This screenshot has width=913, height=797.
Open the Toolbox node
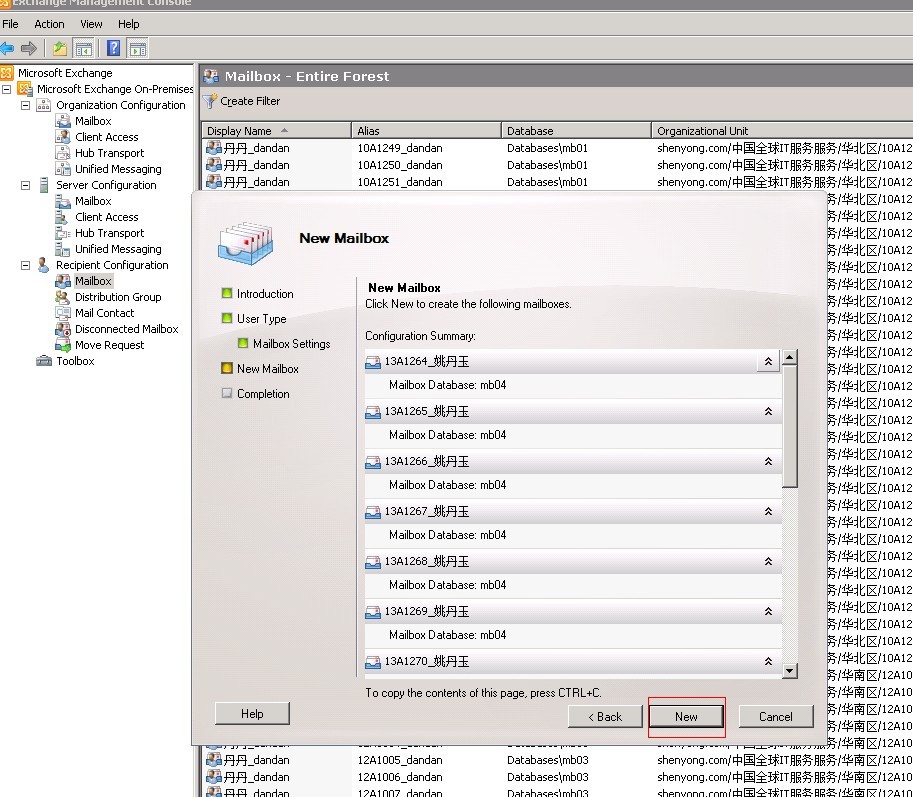(75, 361)
